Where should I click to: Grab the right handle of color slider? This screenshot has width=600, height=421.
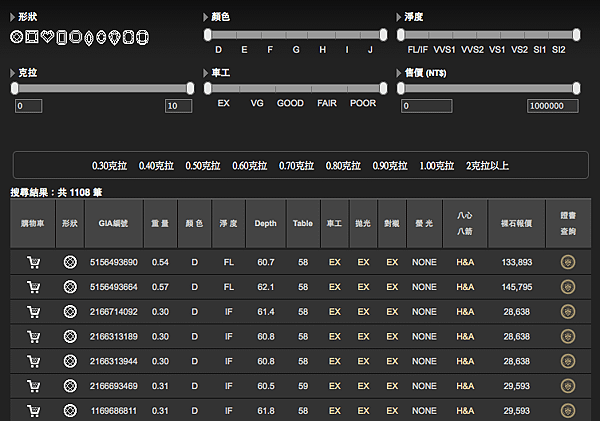(383, 35)
